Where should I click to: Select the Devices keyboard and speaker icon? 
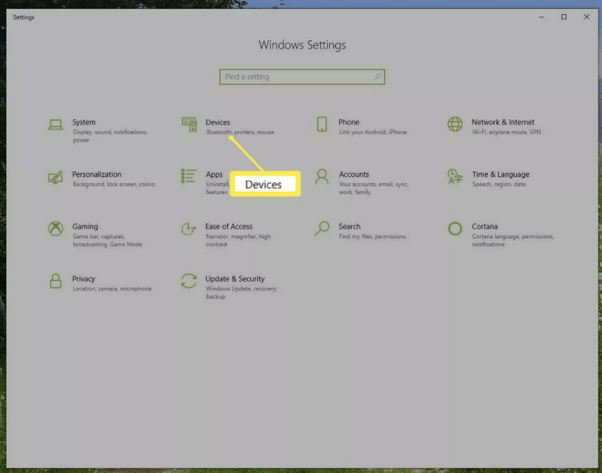pyautogui.click(x=189, y=125)
